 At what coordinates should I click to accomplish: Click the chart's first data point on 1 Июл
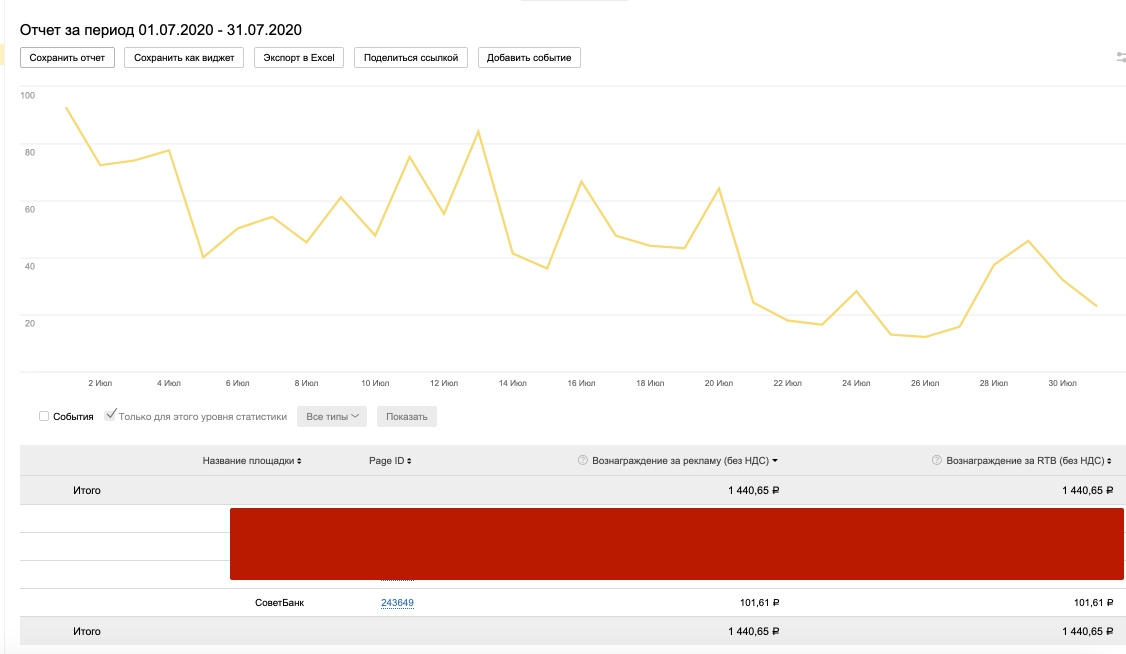point(66,108)
